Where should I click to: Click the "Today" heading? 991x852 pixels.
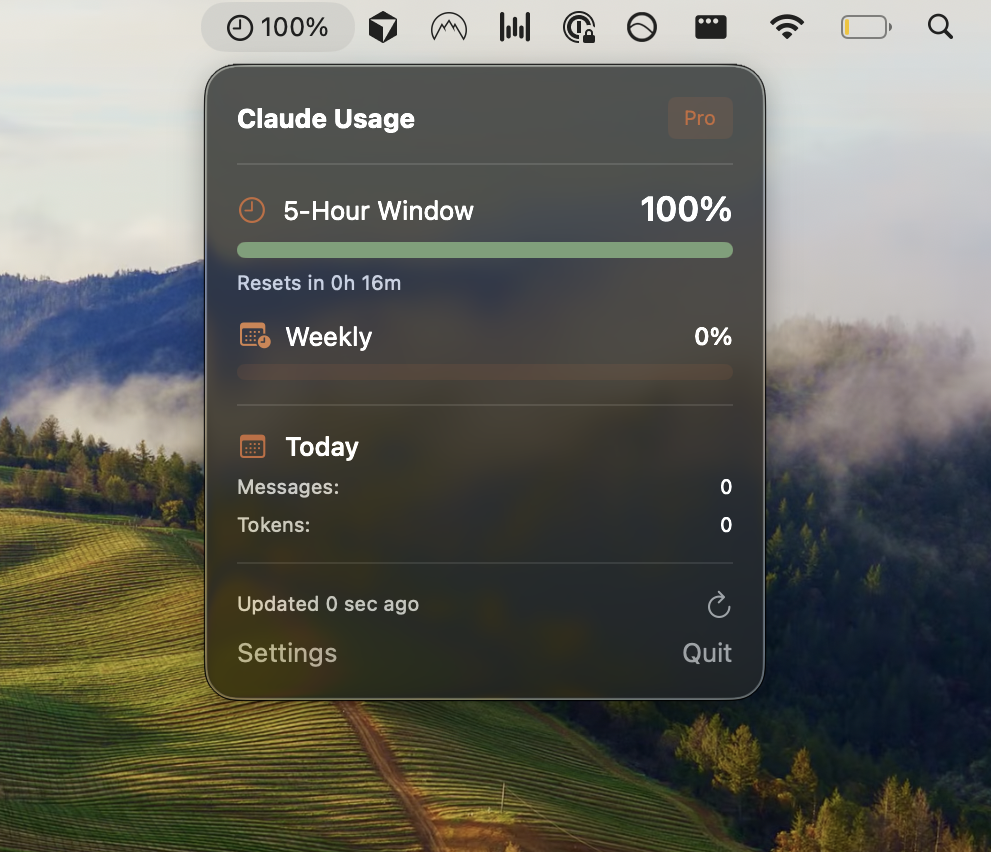coord(322,447)
